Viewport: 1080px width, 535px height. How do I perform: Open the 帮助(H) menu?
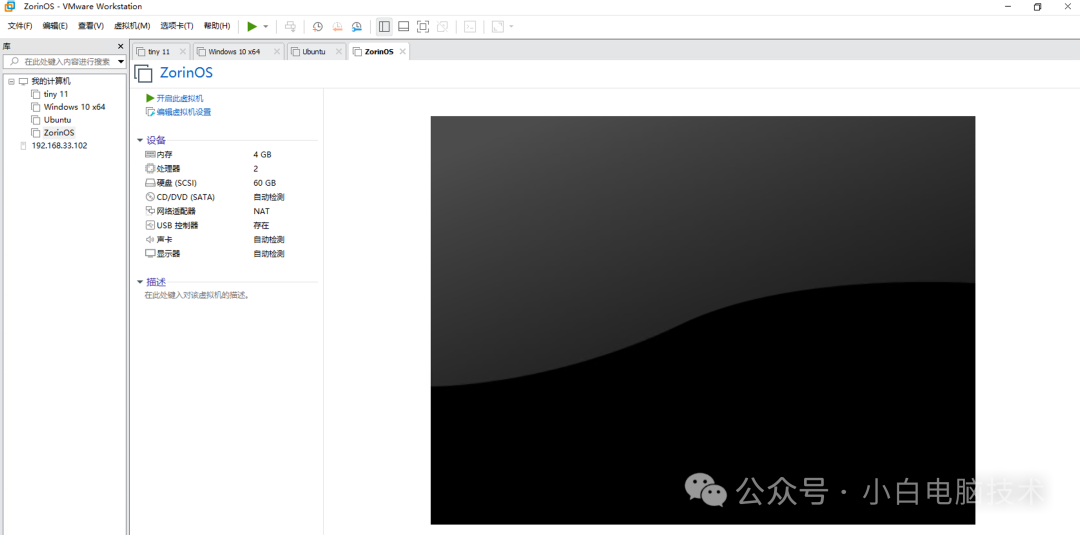coord(217,26)
